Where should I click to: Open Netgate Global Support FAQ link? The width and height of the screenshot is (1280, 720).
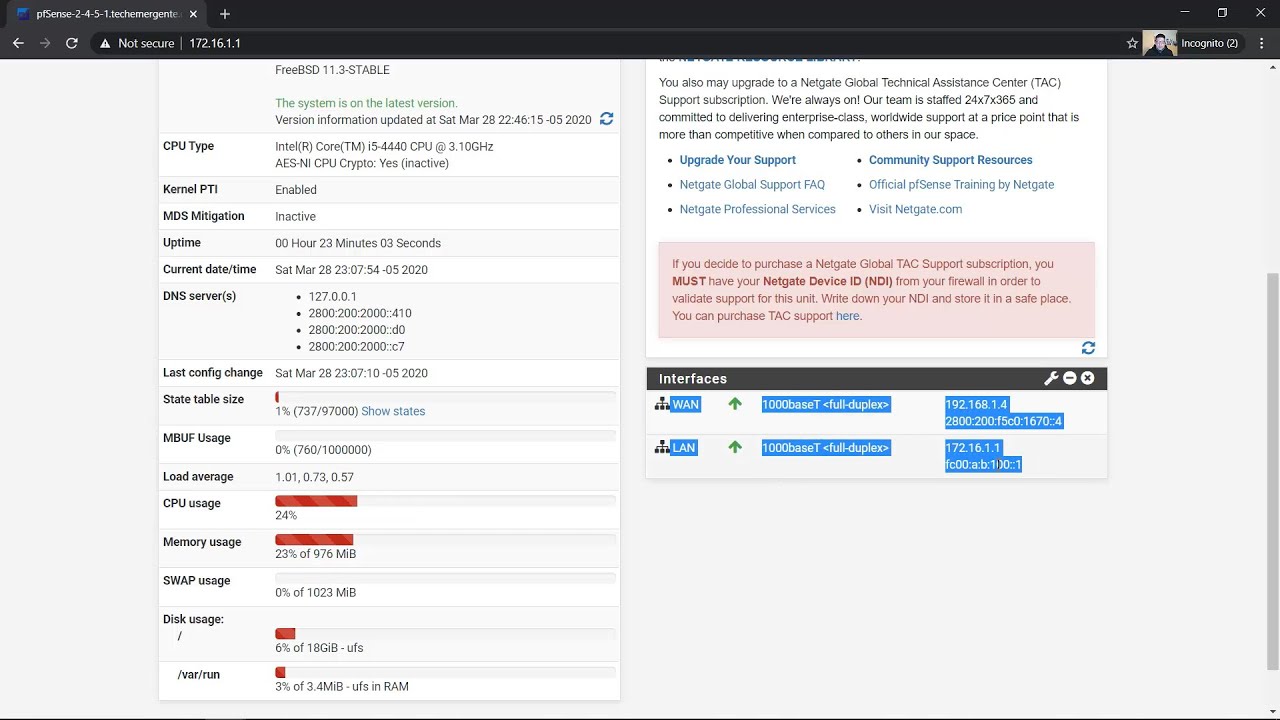752,185
